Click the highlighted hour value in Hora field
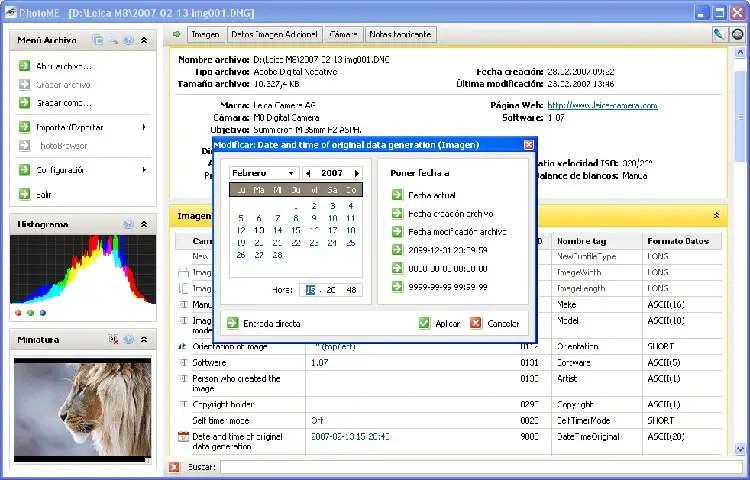This screenshot has height=480, width=750. (310, 290)
